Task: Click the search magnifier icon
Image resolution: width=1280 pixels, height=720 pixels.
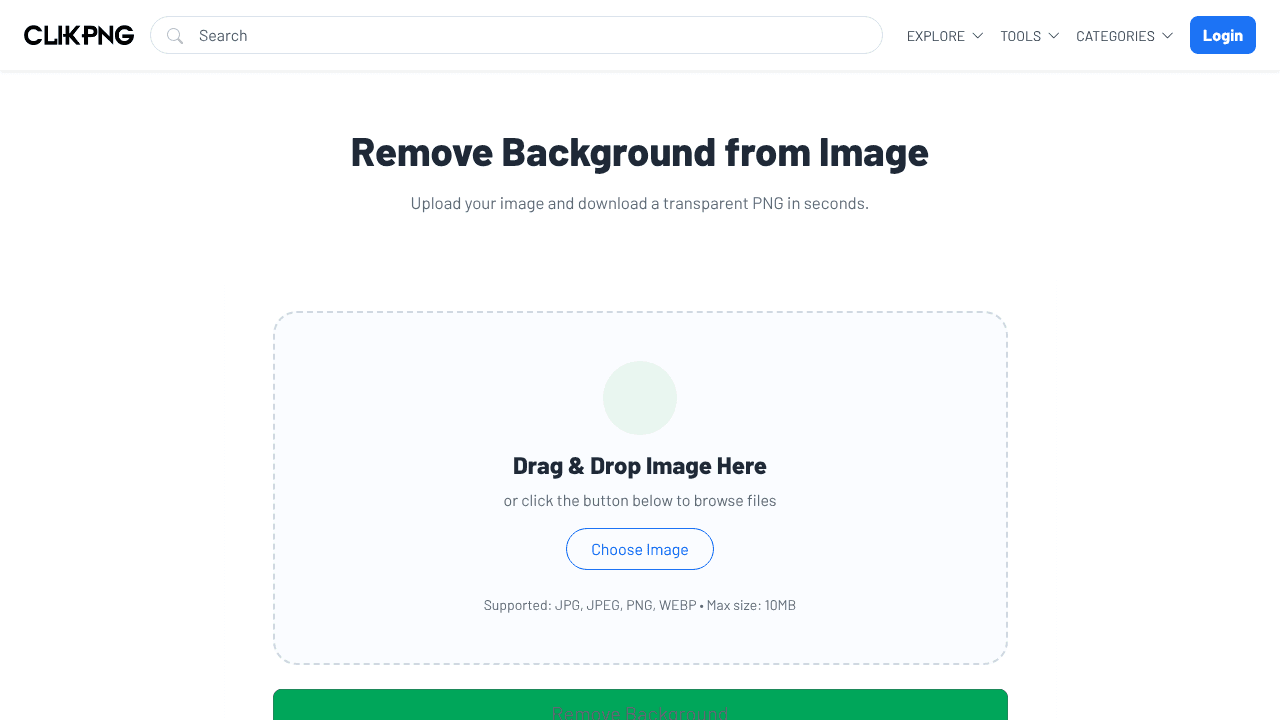Action: click(175, 36)
